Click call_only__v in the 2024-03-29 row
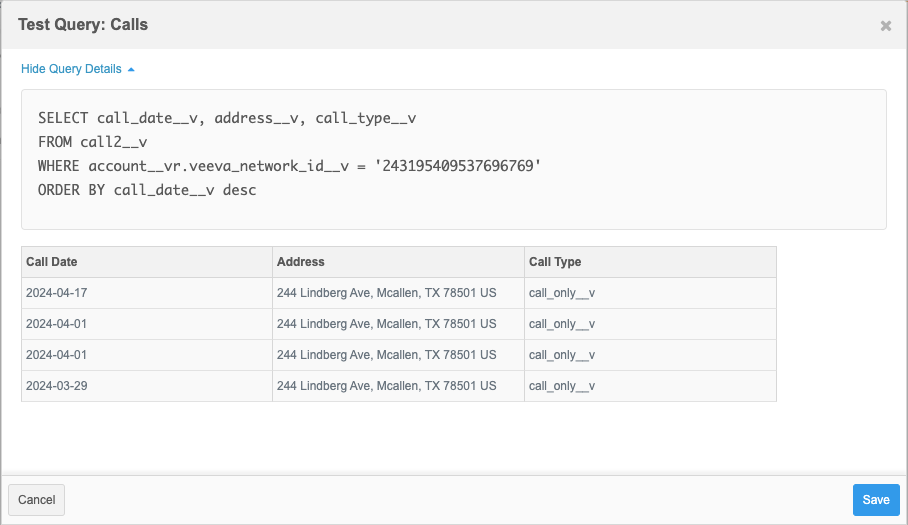This screenshot has height=525, width=908. click(562, 386)
